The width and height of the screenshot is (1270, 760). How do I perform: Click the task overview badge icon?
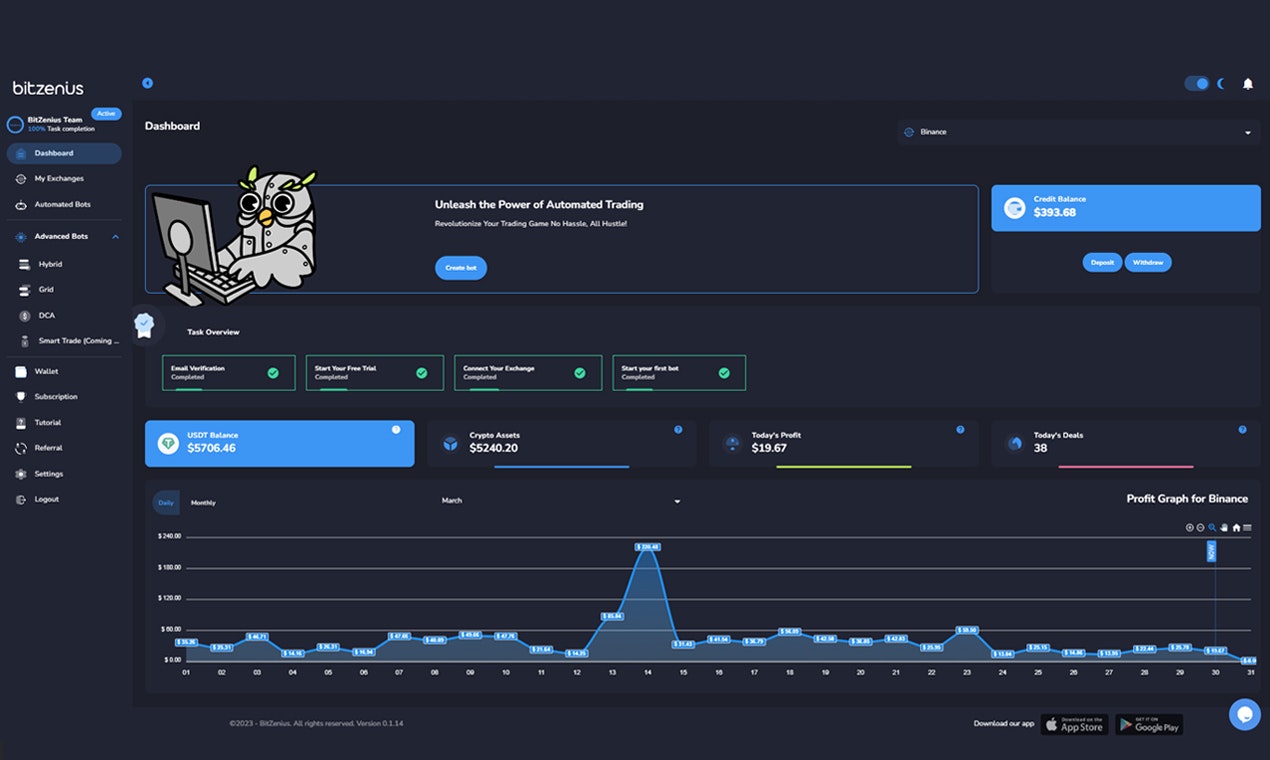(145, 324)
